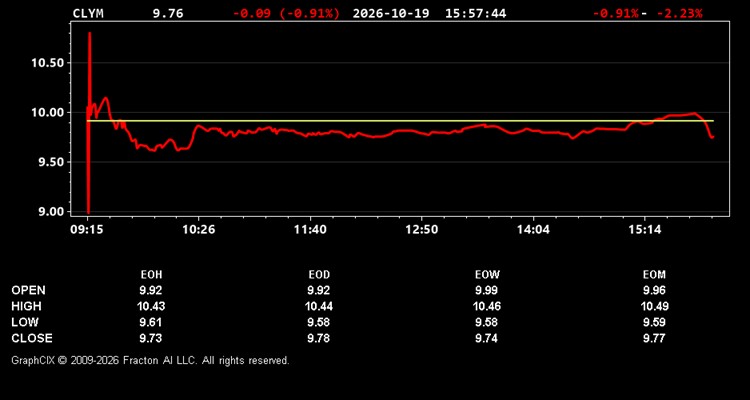This screenshot has width=750, height=400.
Task: Click the LOW row label
Action: [x=25, y=322]
